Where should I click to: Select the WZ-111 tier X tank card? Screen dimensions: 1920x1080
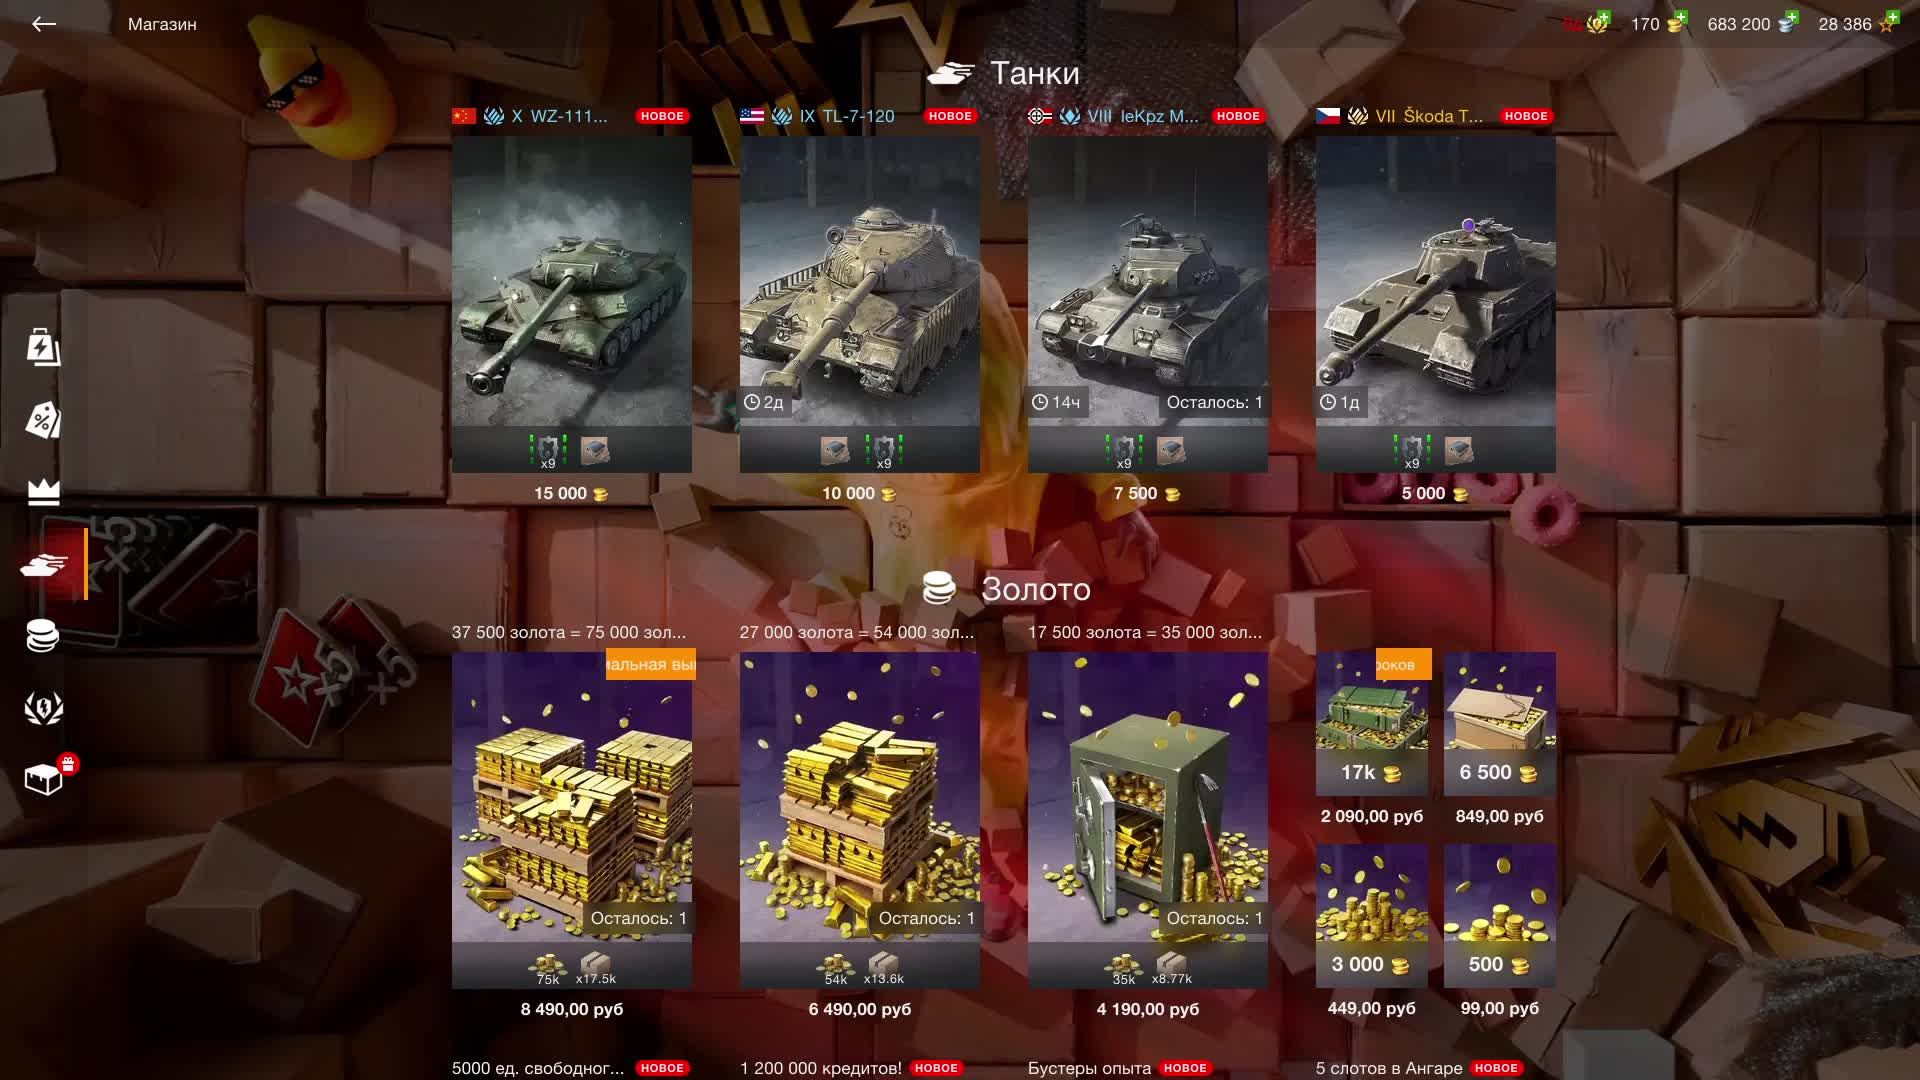pyautogui.click(x=572, y=304)
